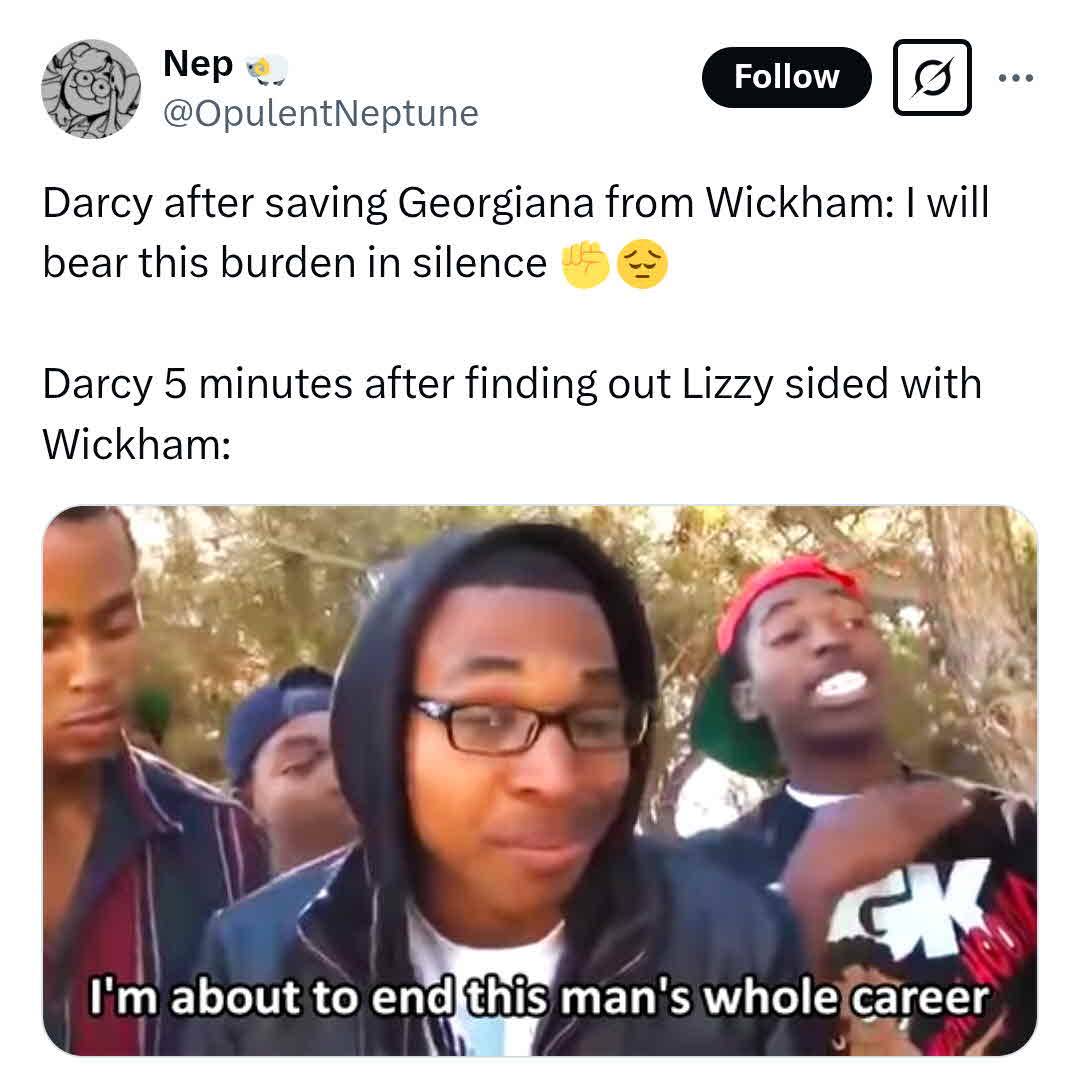Image resolution: width=1079 pixels, height=1079 pixels.
Task: Follow the OpulentNeptune account
Action: [x=787, y=77]
